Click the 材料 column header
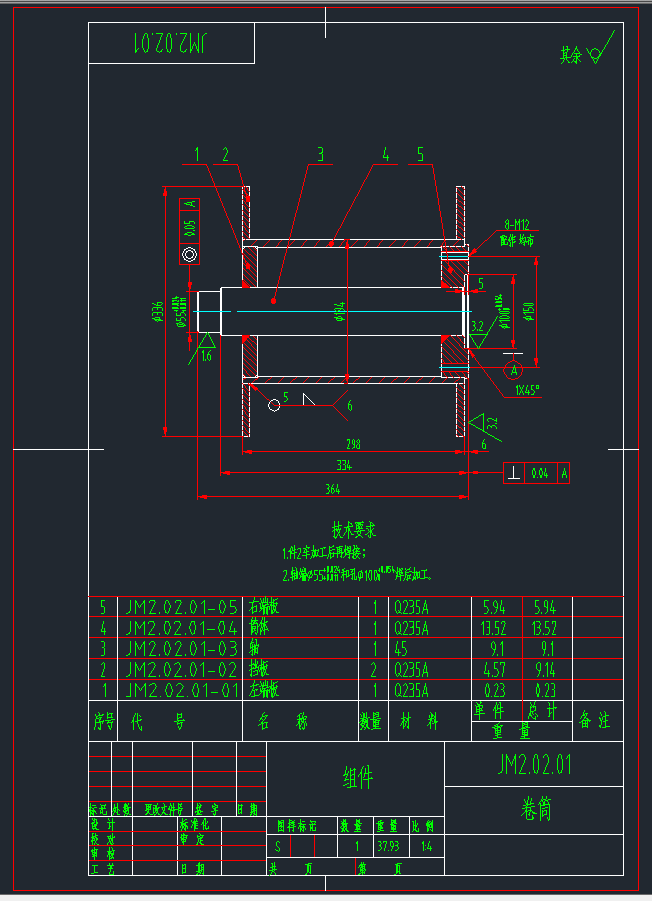The width and height of the screenshot is (652, 901). [x=419, y=721]
